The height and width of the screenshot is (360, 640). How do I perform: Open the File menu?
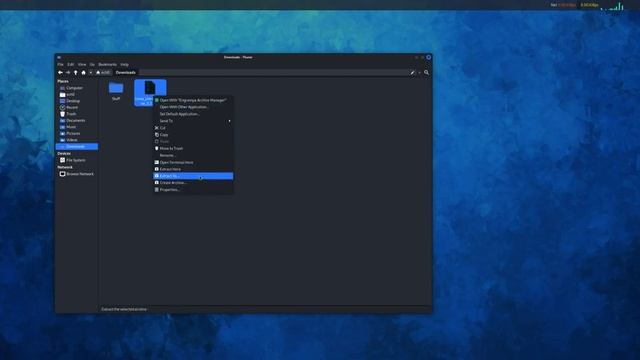pos(60,64)
